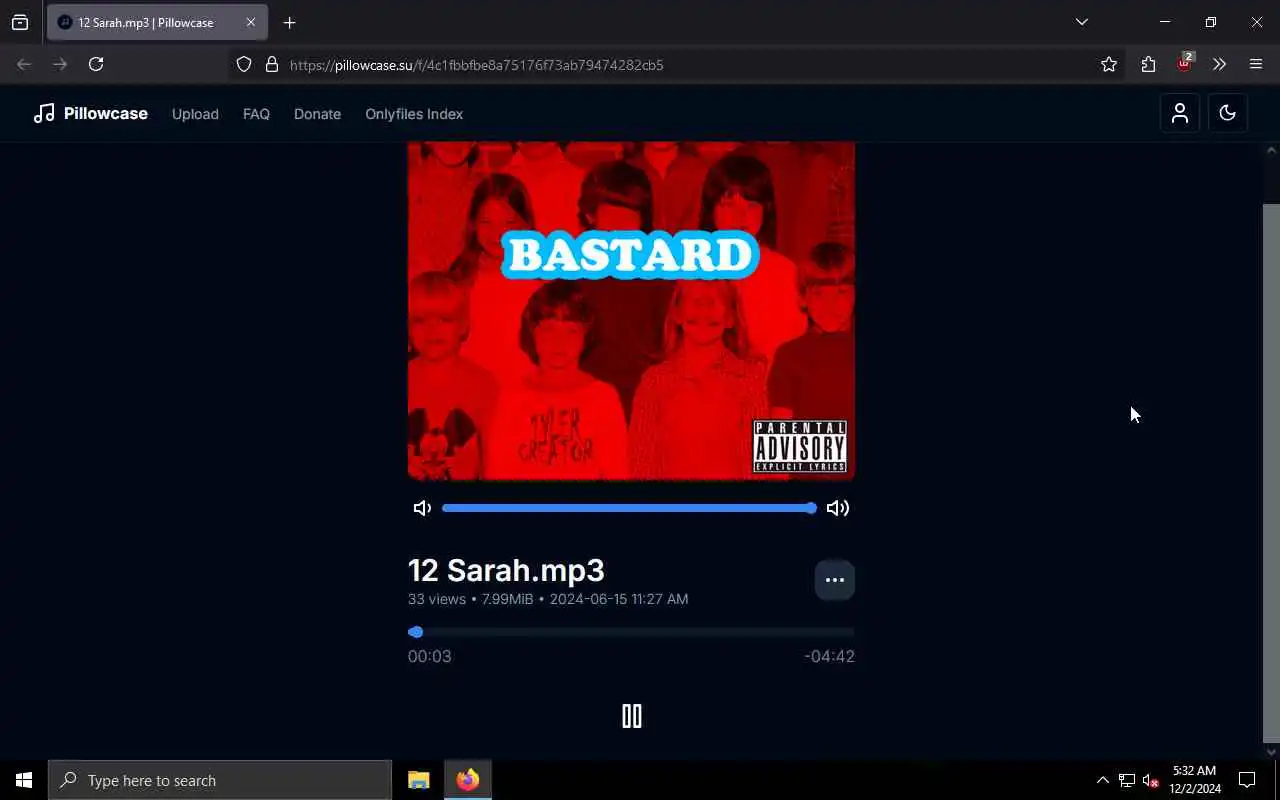Open Firefox View recent browsing icon
Viewport: 1280px width, 800px height.
coord(20,22)
